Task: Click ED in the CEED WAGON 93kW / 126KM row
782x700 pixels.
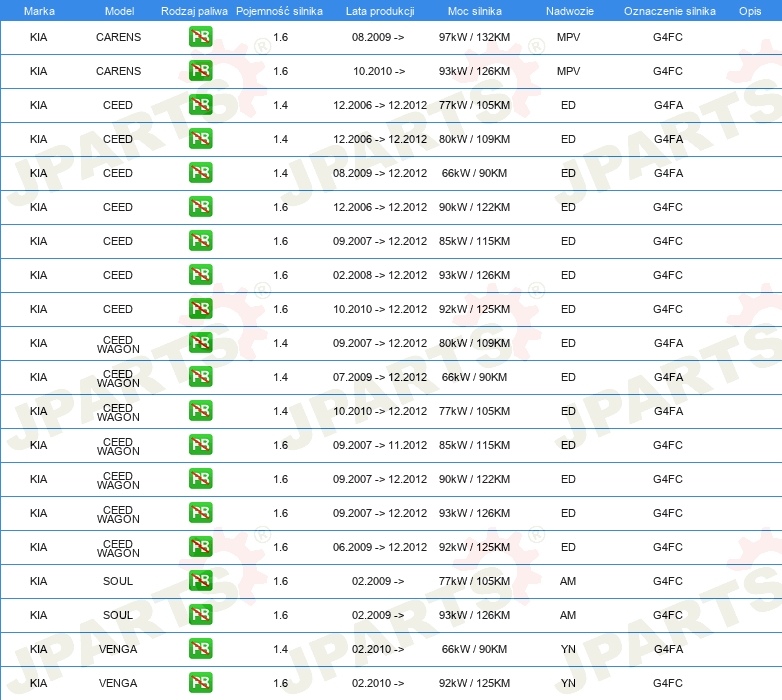Action: (568, 513)
